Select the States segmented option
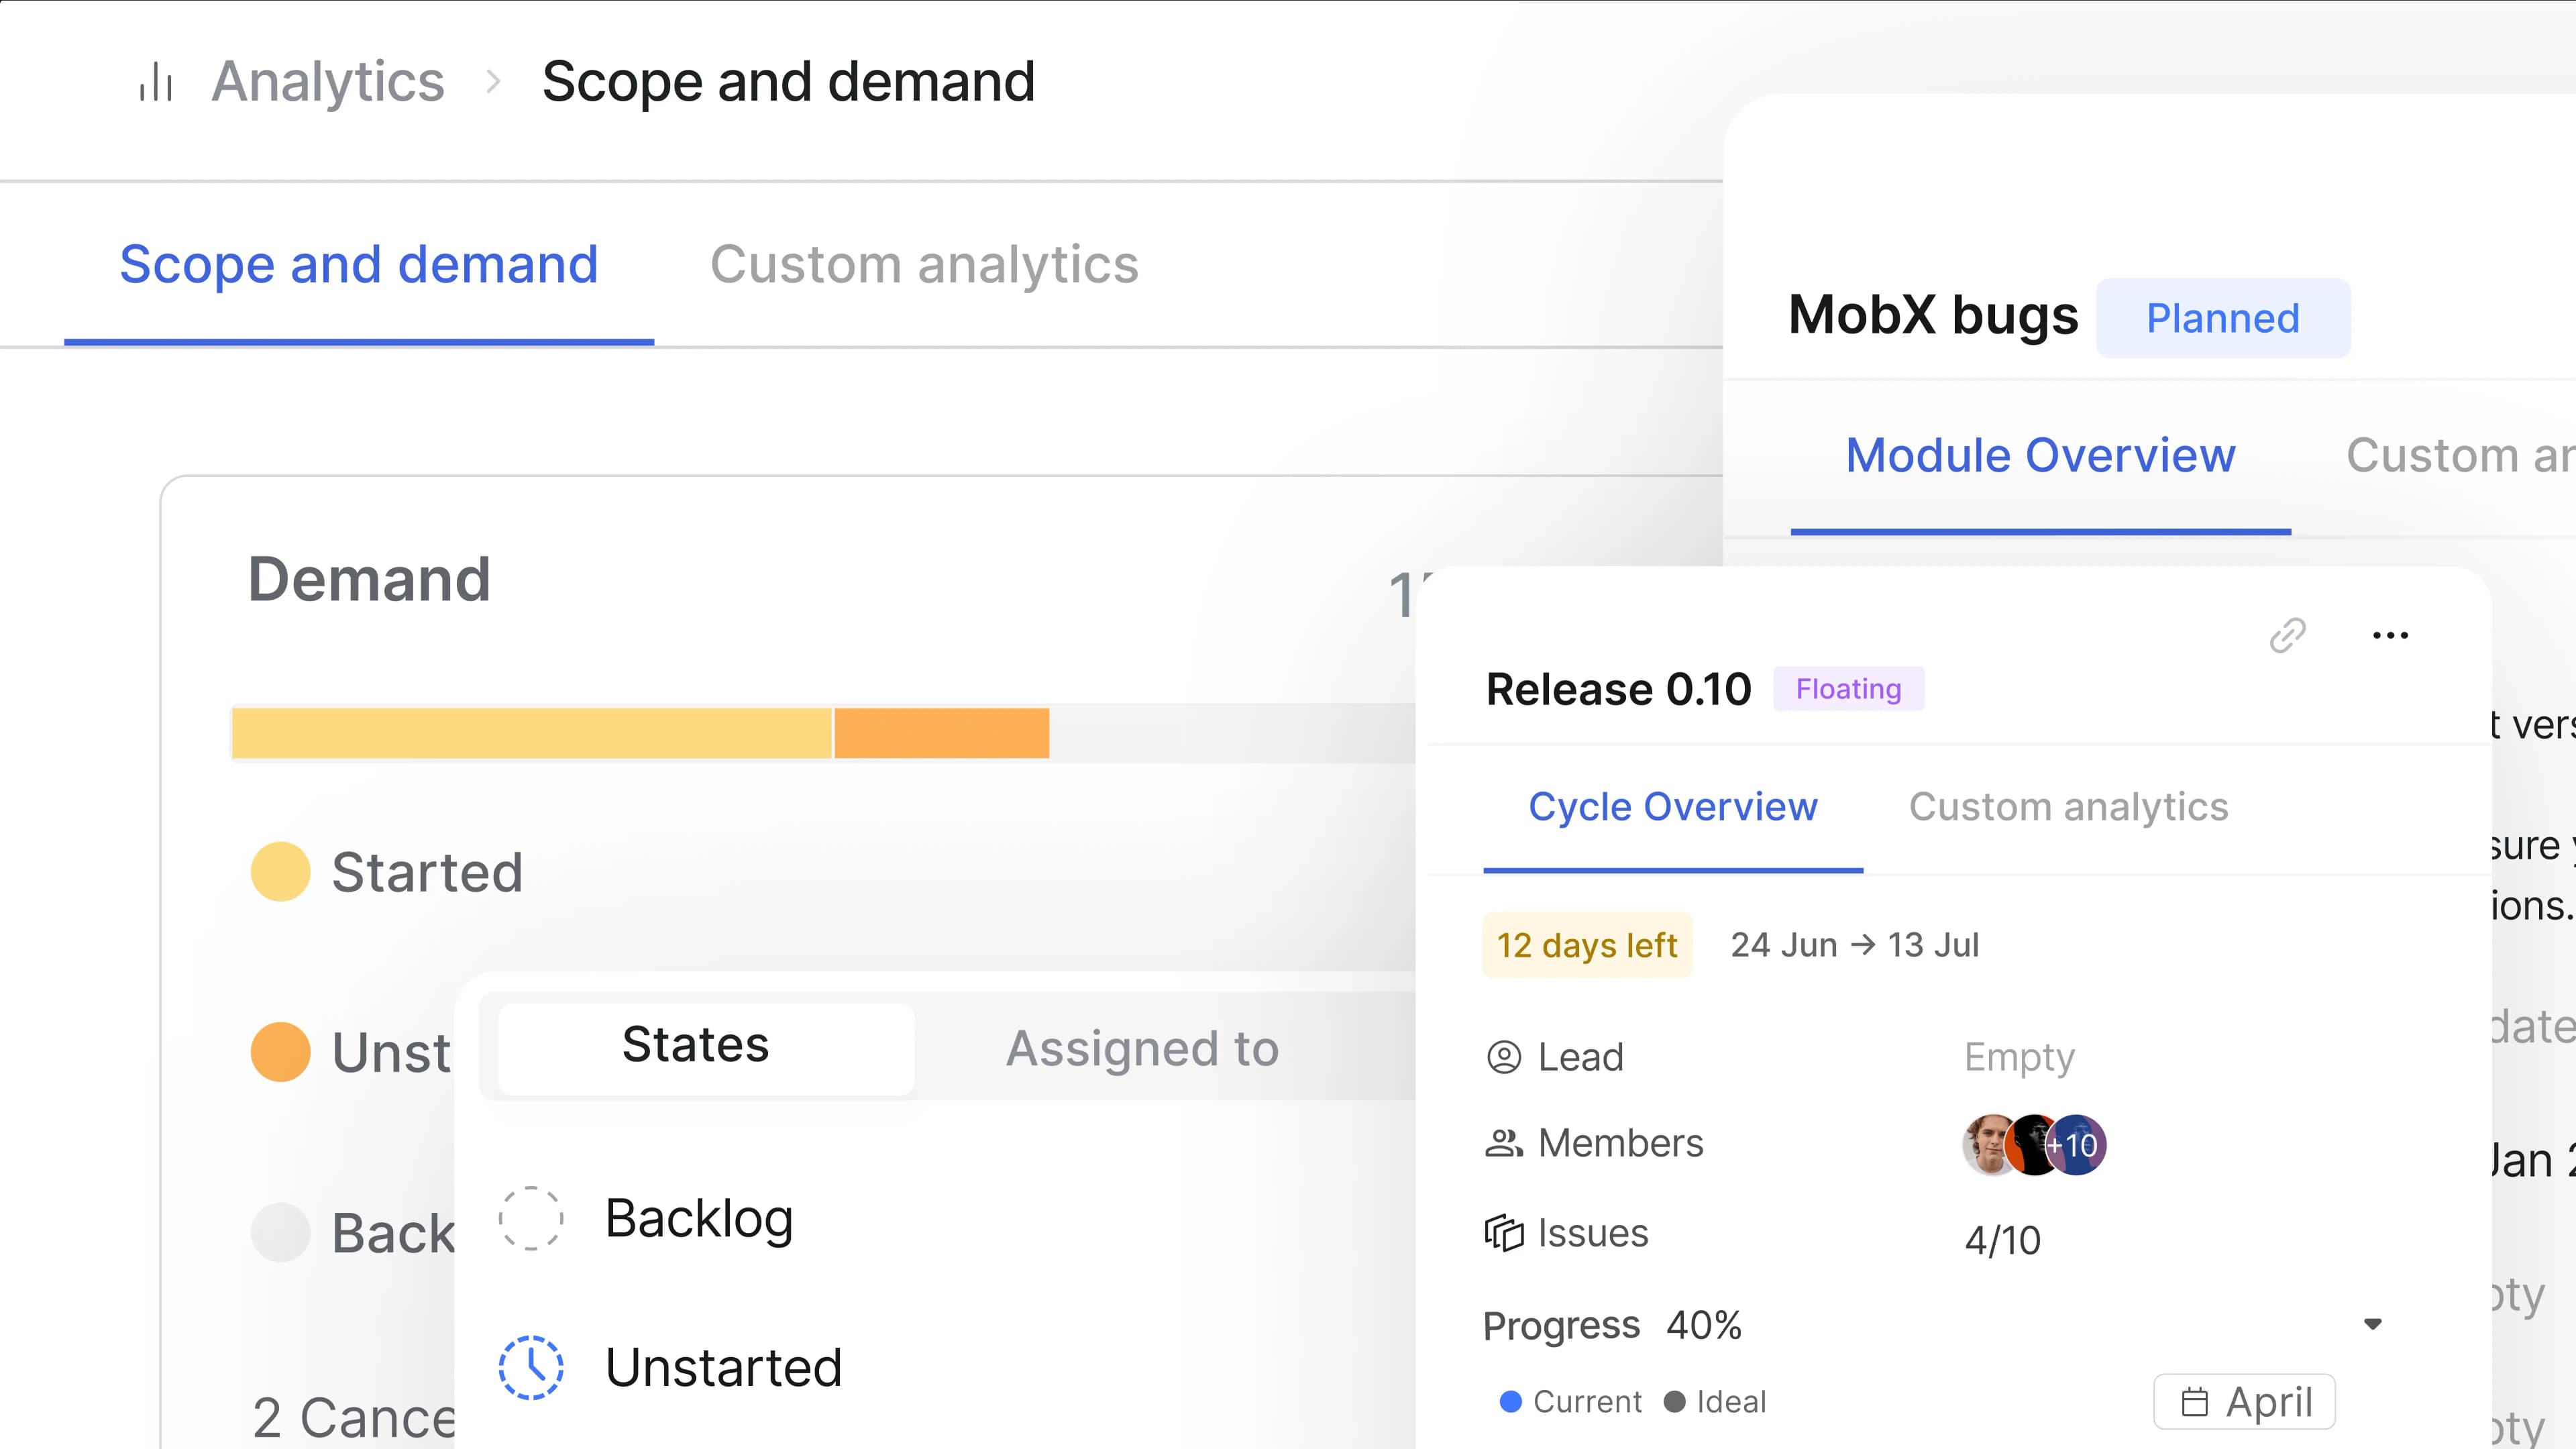This screenshot has height=1449, width=2576. [696, 1047]
